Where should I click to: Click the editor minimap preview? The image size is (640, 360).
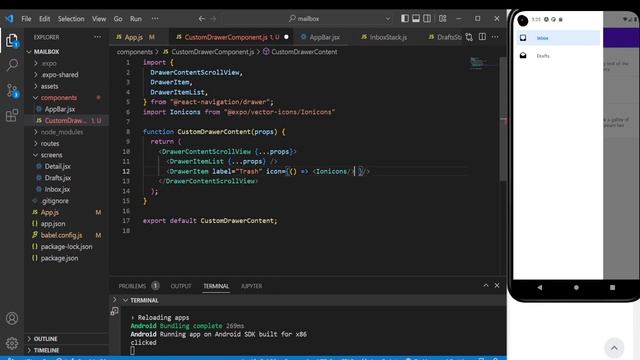pyautogui.click(x=482, y=64)
